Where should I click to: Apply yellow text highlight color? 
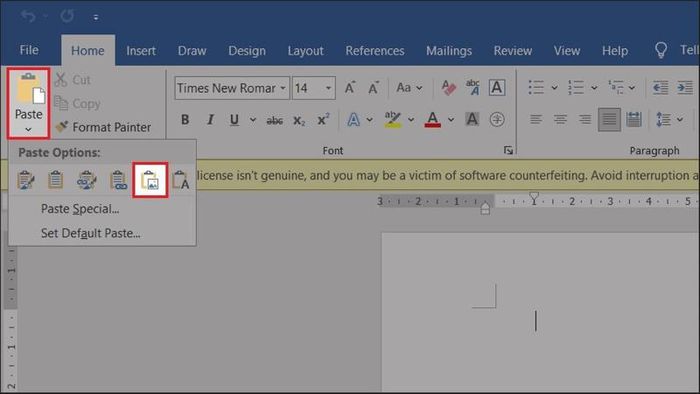coord(393,119)
